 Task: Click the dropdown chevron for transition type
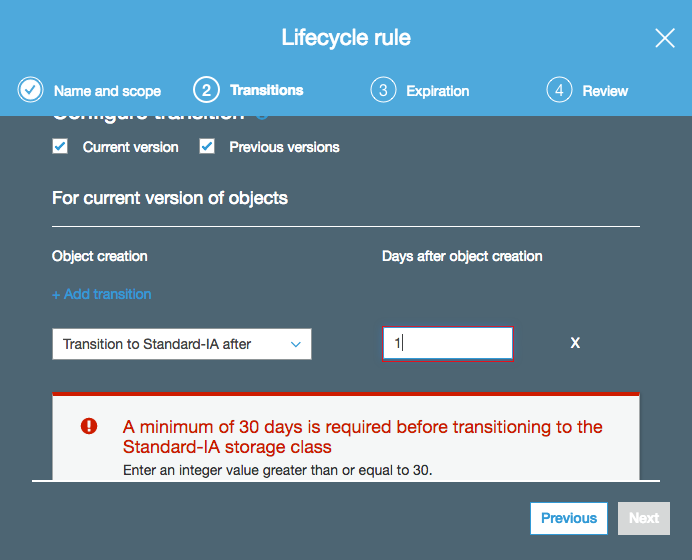296,344
